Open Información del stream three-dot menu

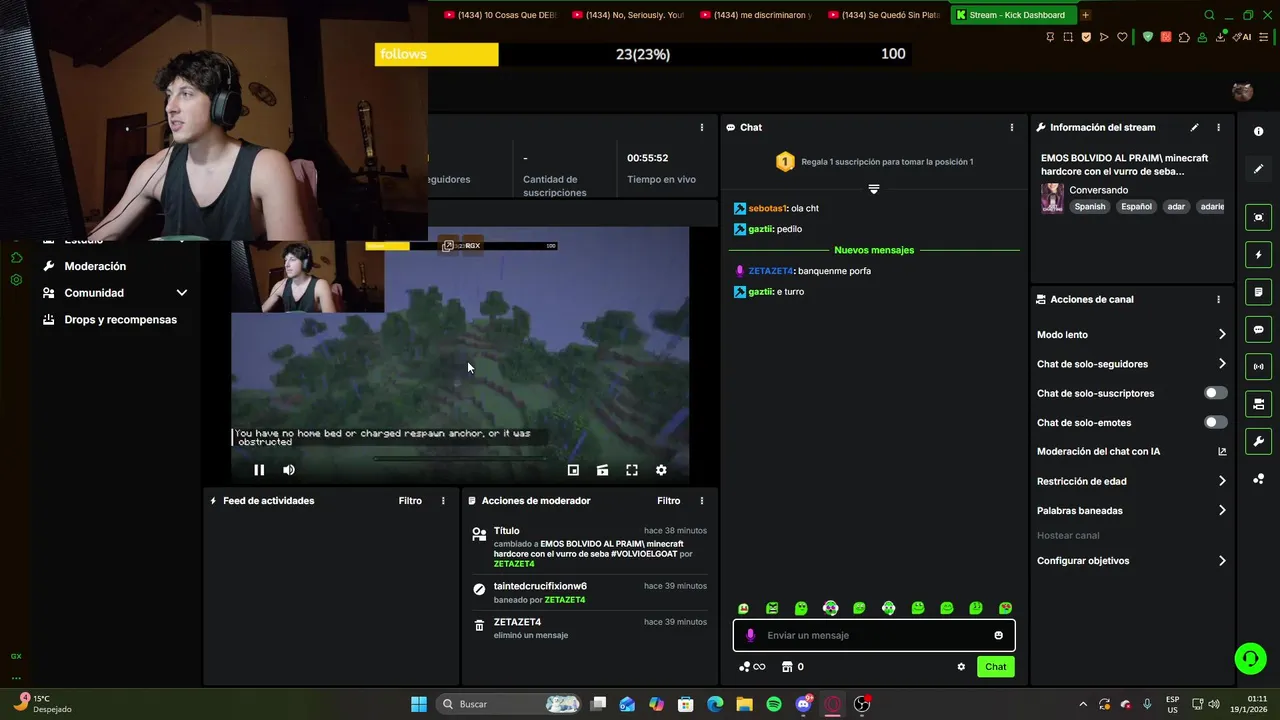click(x=1218, y=128)
